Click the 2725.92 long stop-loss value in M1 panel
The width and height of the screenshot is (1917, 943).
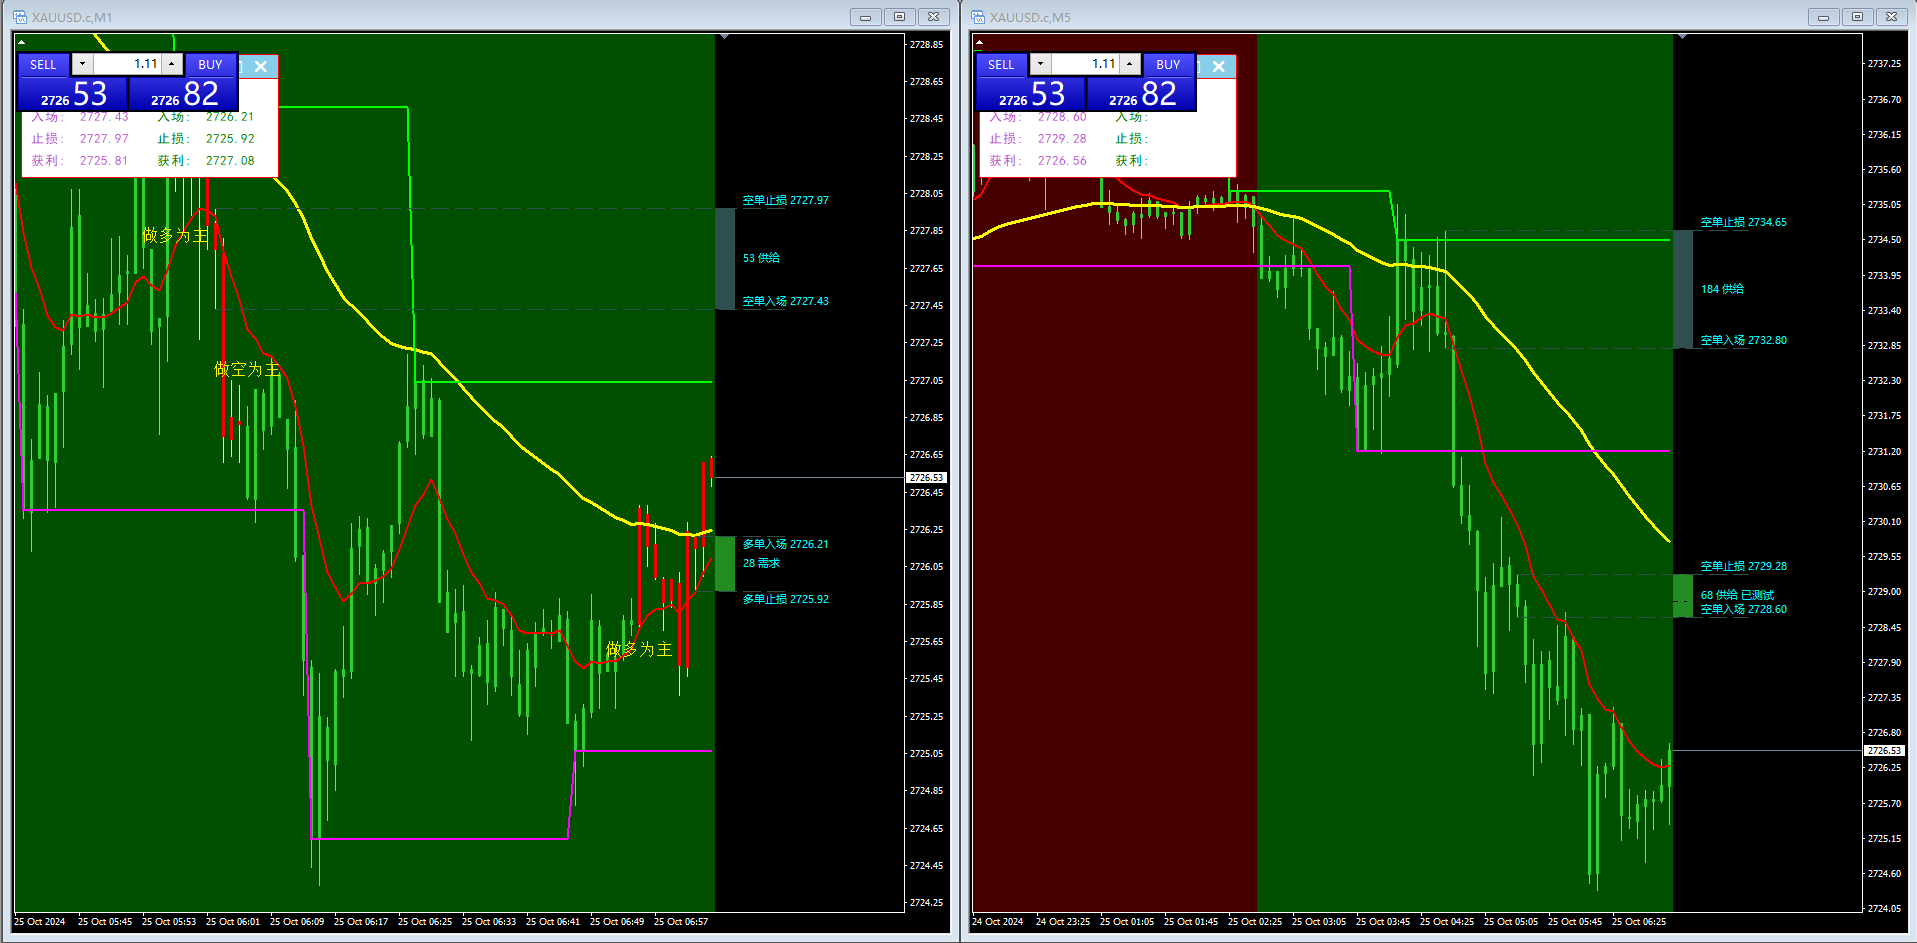[230, 139]
